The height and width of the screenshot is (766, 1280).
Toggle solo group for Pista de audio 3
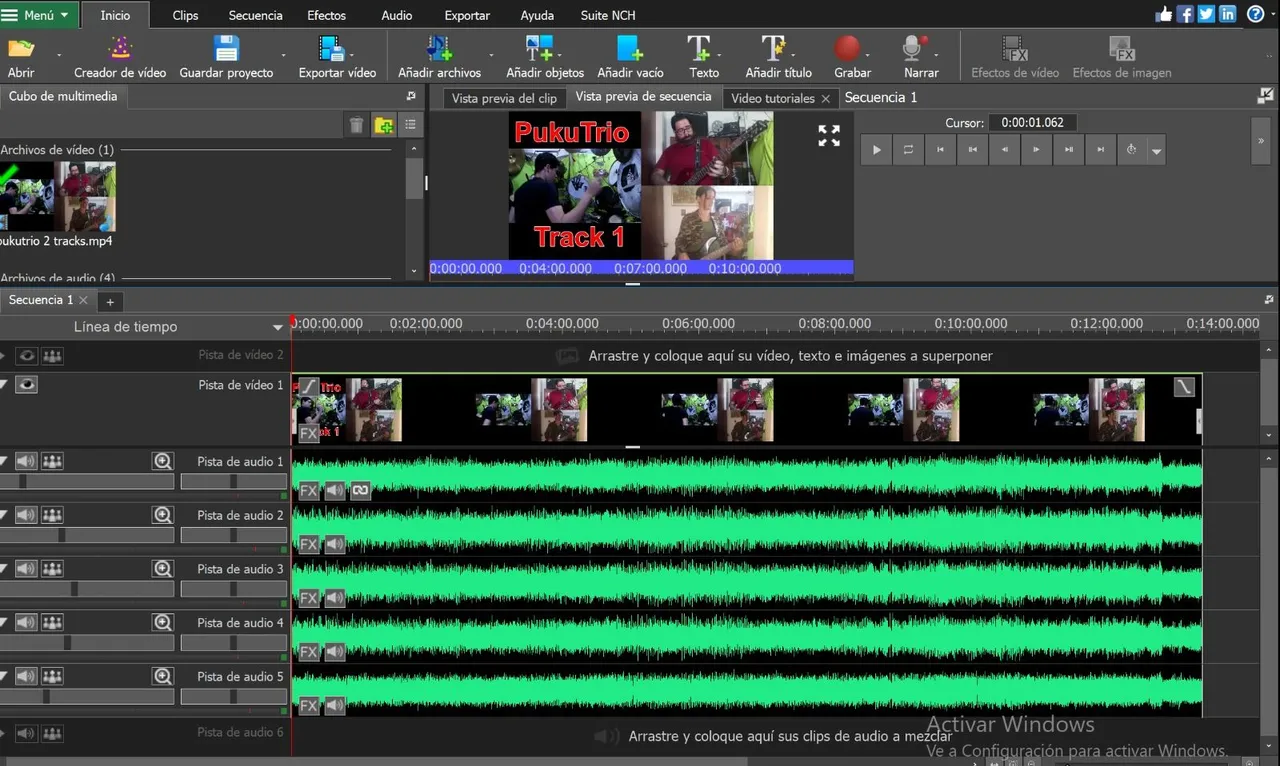pyautogui.click(x=52, y=568)
